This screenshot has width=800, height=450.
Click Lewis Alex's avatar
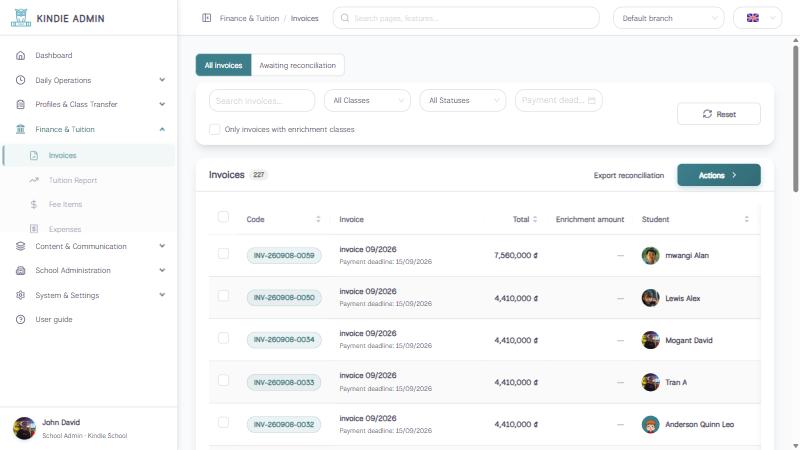click(x=651, y=298)
